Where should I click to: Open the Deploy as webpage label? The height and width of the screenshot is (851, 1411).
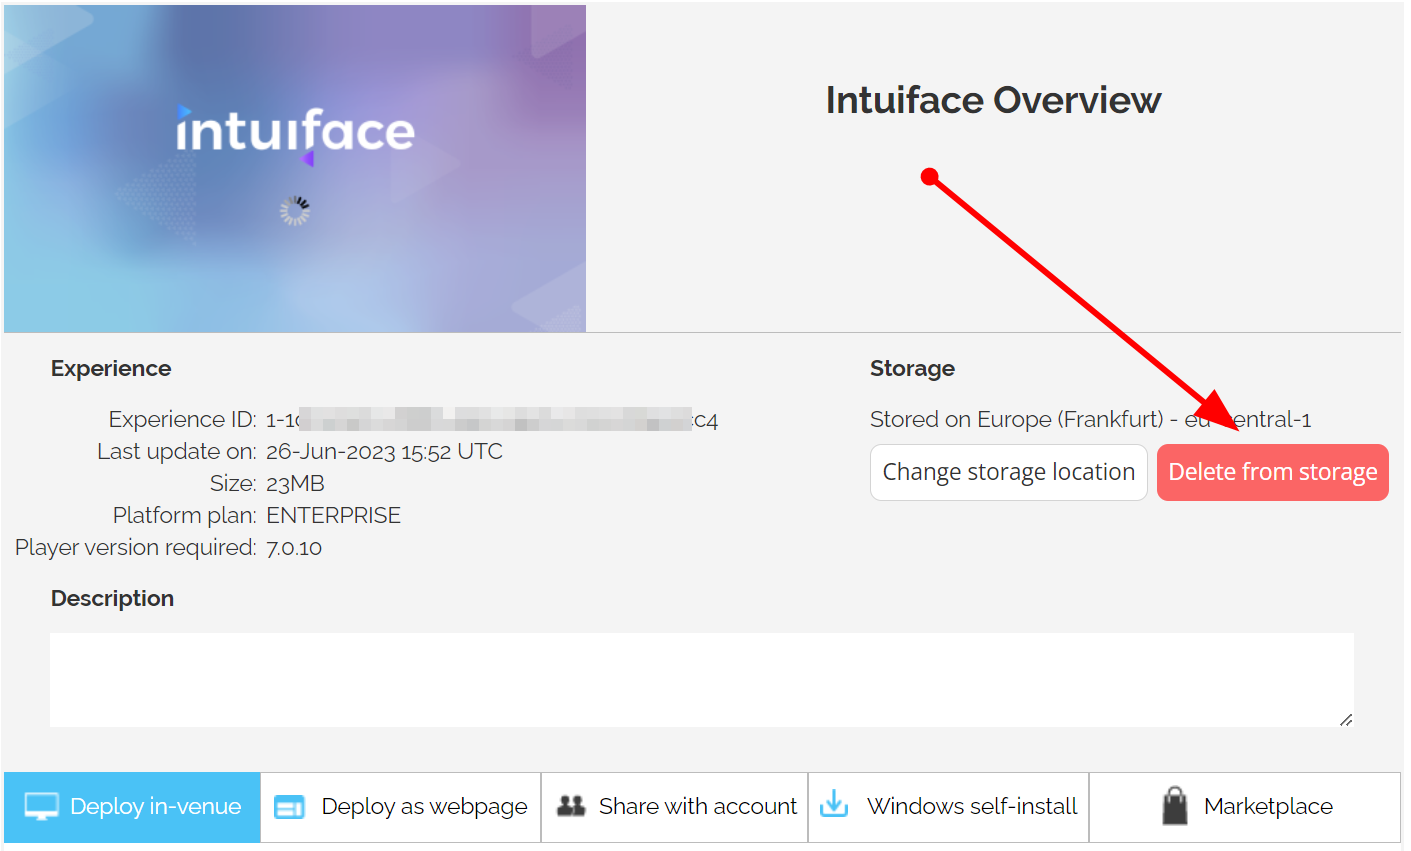click(x=424, y=807)
